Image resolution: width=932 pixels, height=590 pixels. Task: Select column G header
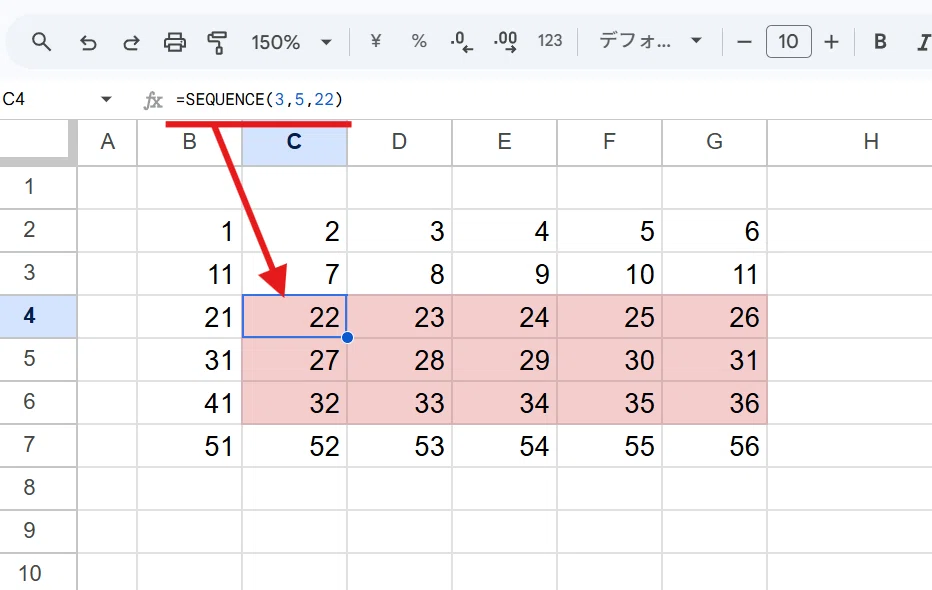[714, 142]
